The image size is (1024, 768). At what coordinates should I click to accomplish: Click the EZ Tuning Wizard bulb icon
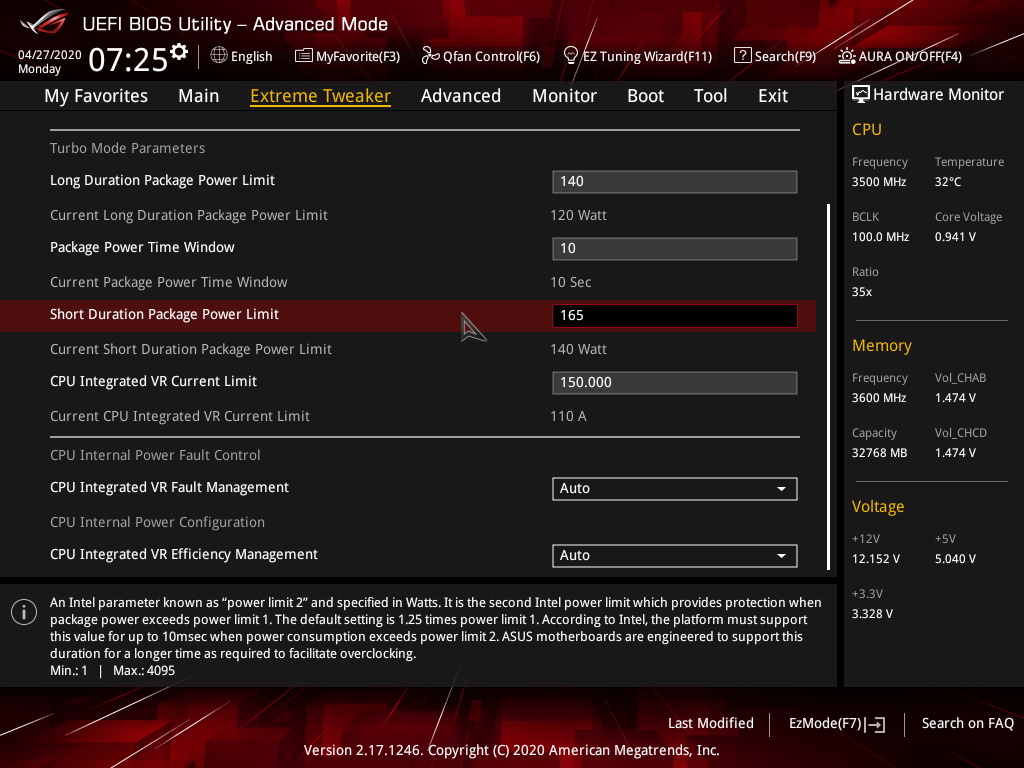(570, 56)
